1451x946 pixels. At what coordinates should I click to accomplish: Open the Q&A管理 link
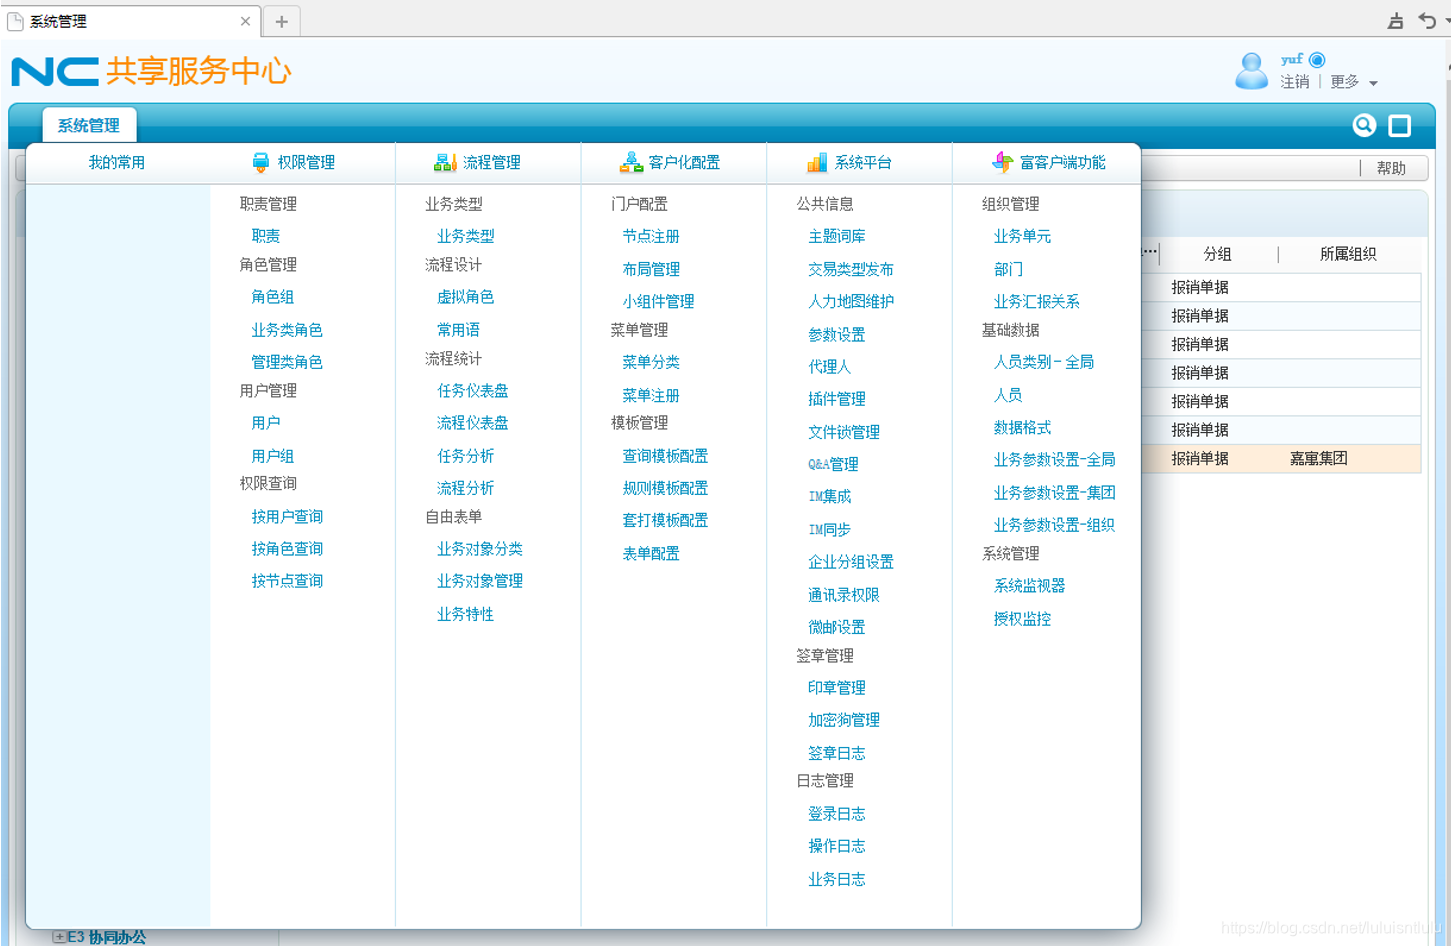(833, 464)
